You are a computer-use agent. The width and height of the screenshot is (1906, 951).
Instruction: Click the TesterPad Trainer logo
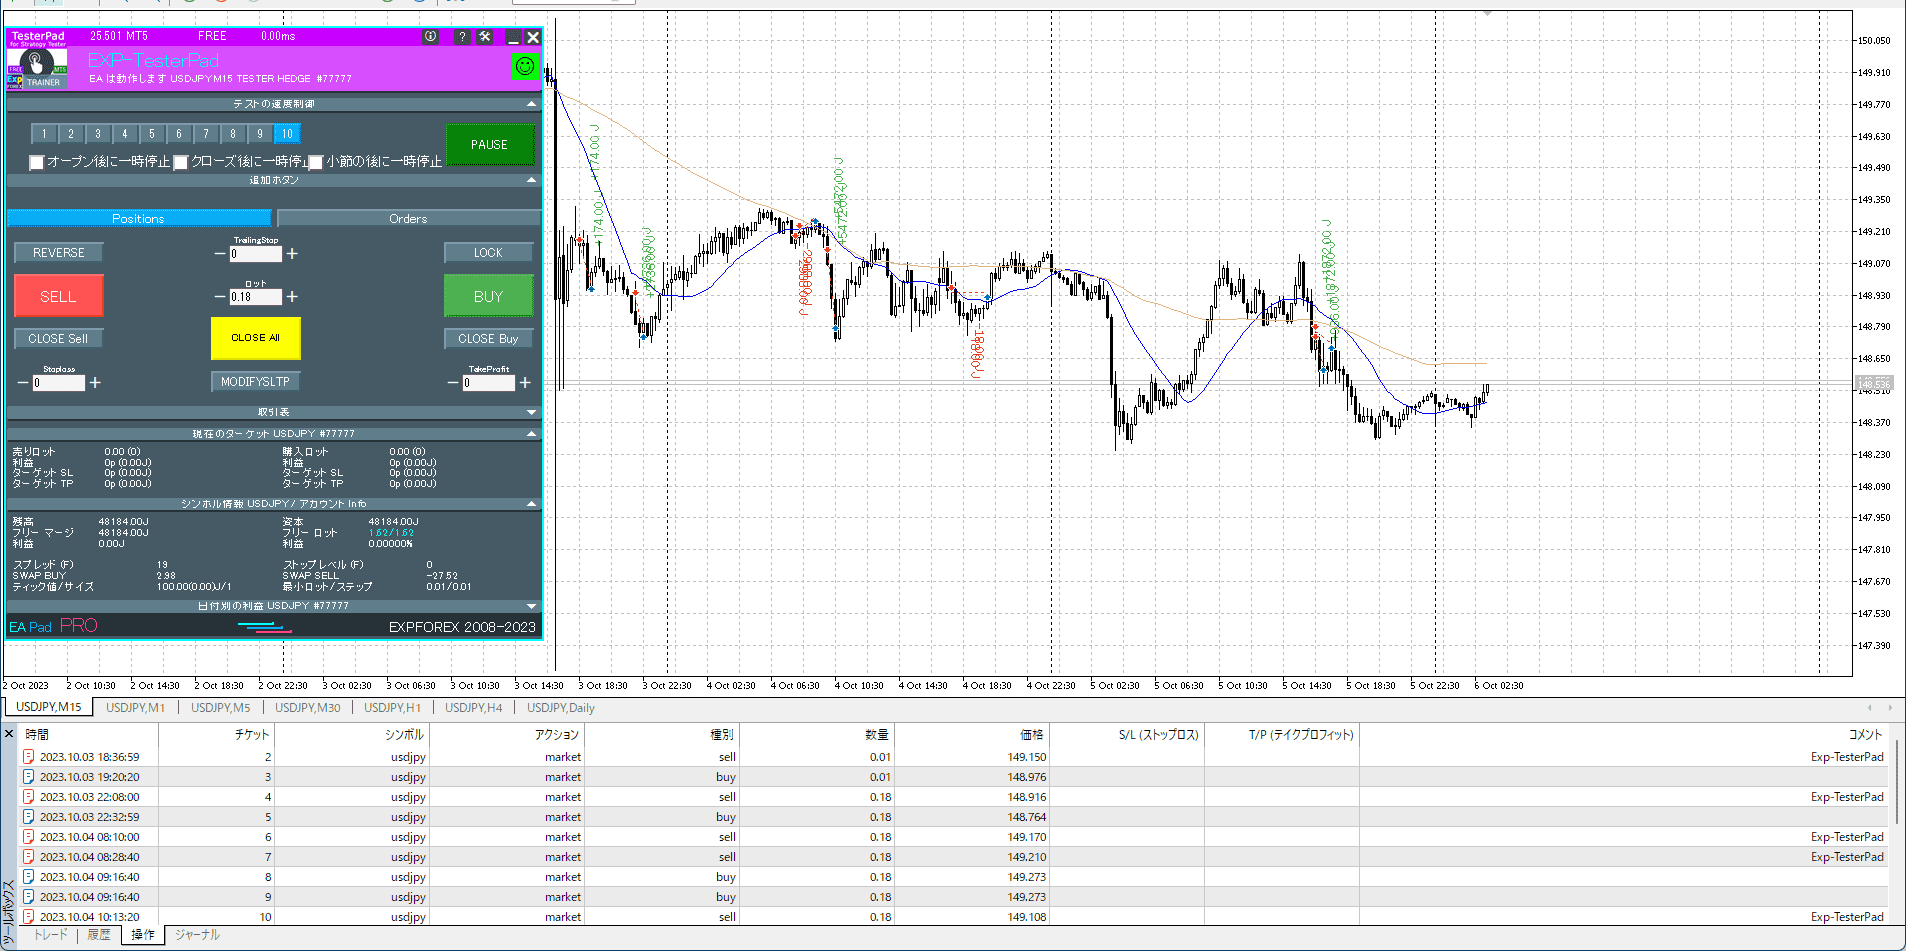pos(37,68)
